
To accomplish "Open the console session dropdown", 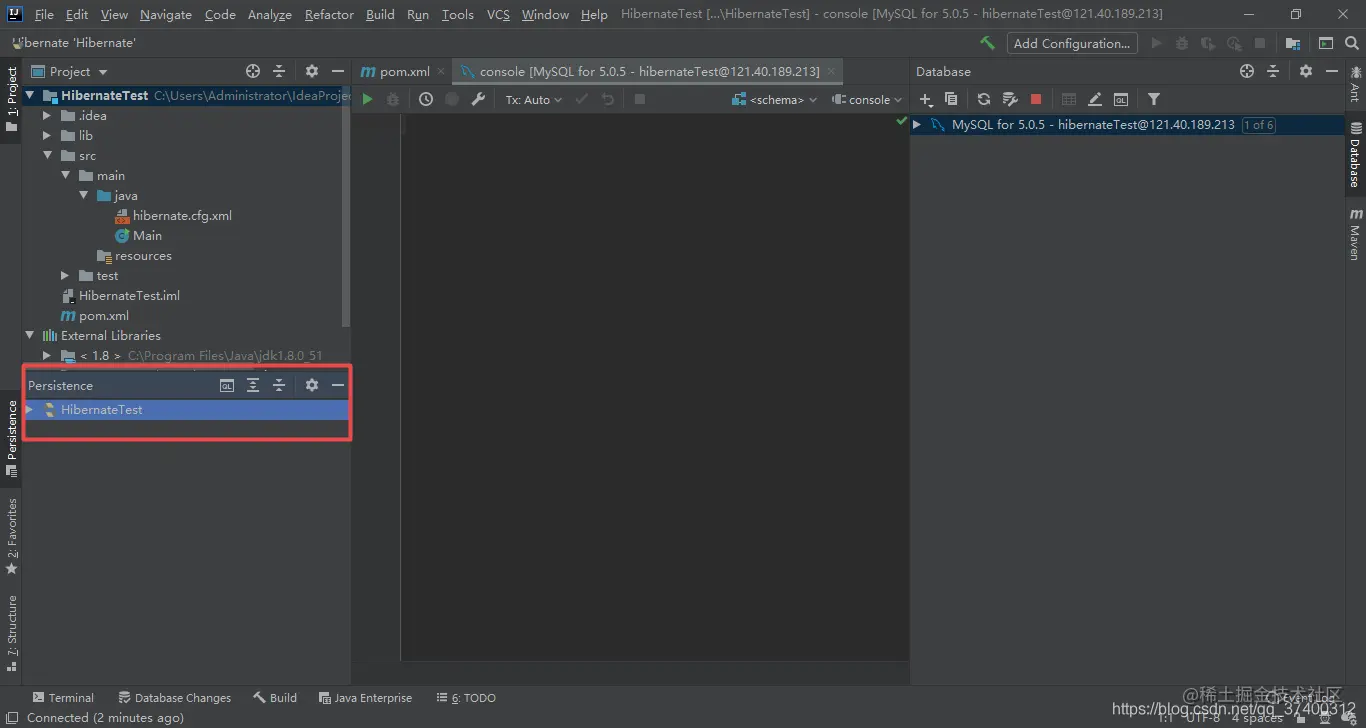I will (x=867, y=99).
